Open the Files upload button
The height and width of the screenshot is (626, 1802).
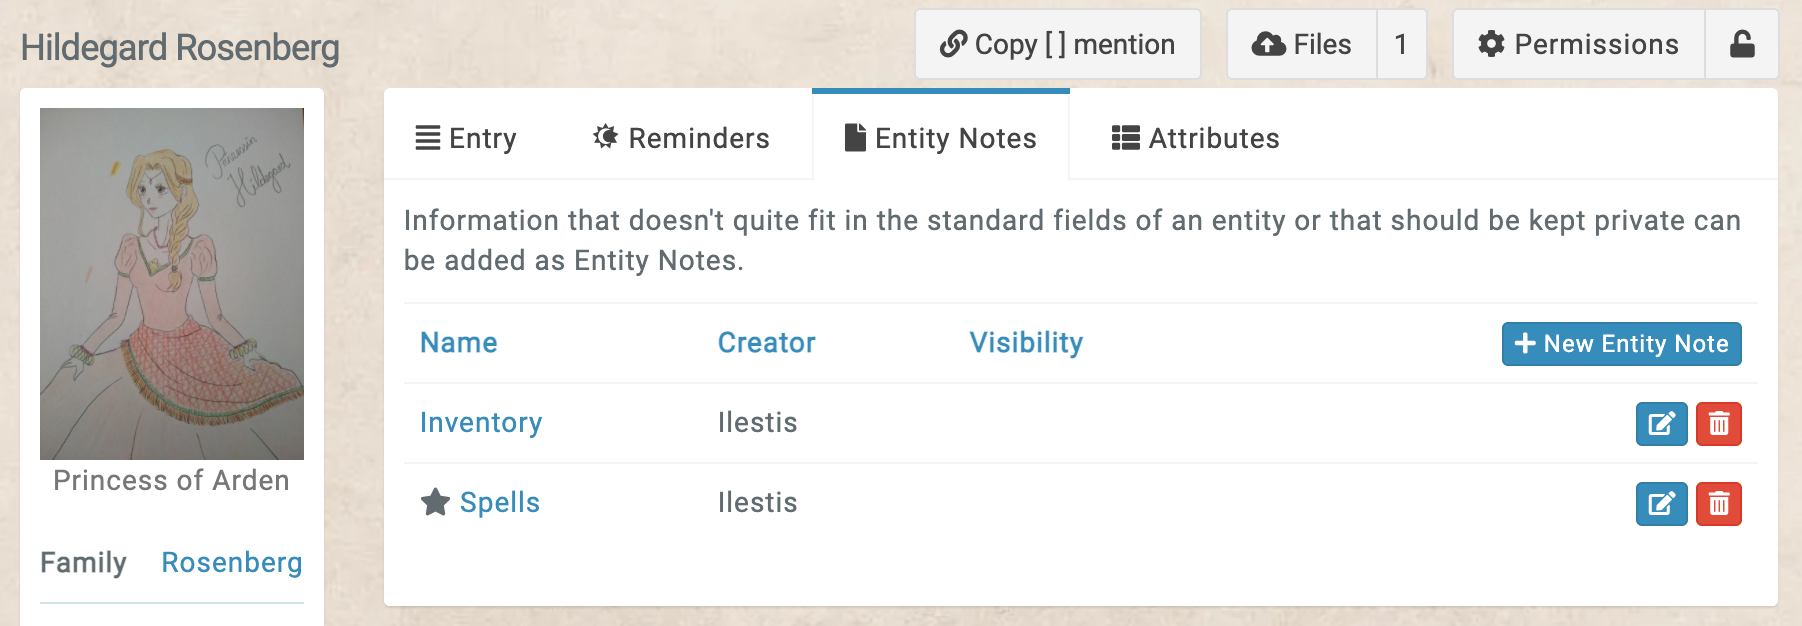tap(1302, 44)
